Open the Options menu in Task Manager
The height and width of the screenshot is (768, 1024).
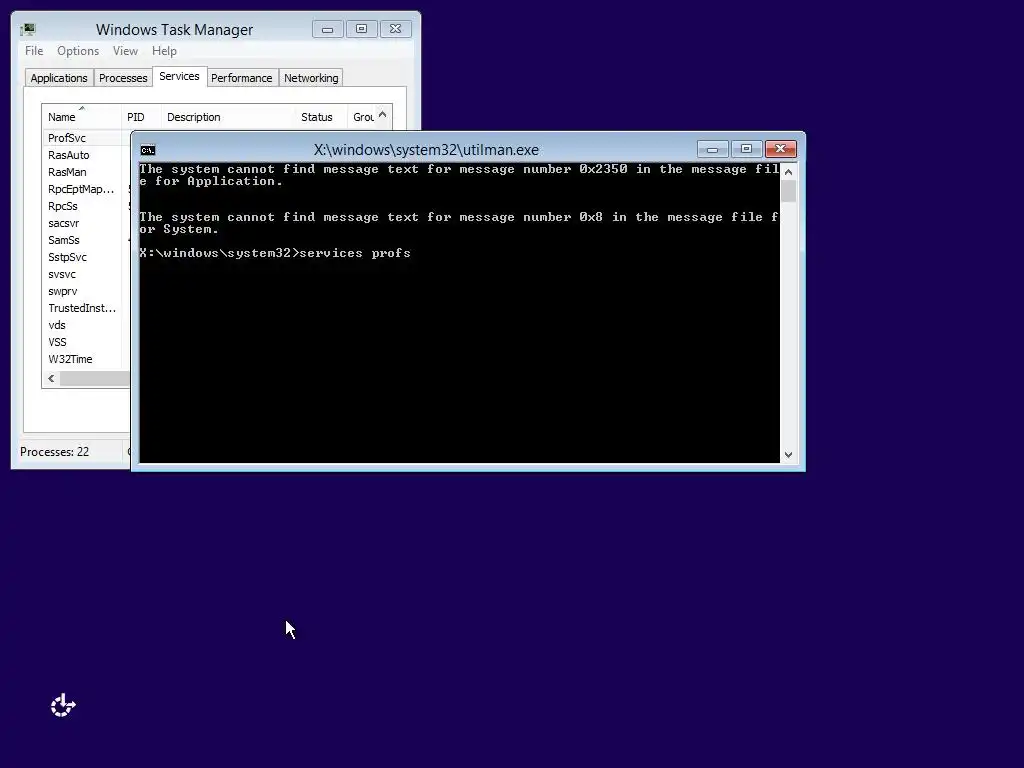(x=78, y=51)
